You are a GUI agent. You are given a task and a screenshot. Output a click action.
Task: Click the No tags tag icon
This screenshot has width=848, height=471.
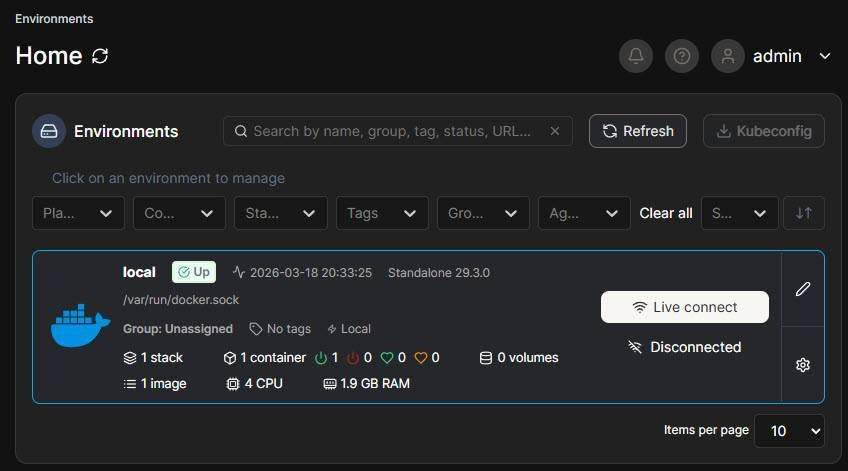click(x=255, y=329)
